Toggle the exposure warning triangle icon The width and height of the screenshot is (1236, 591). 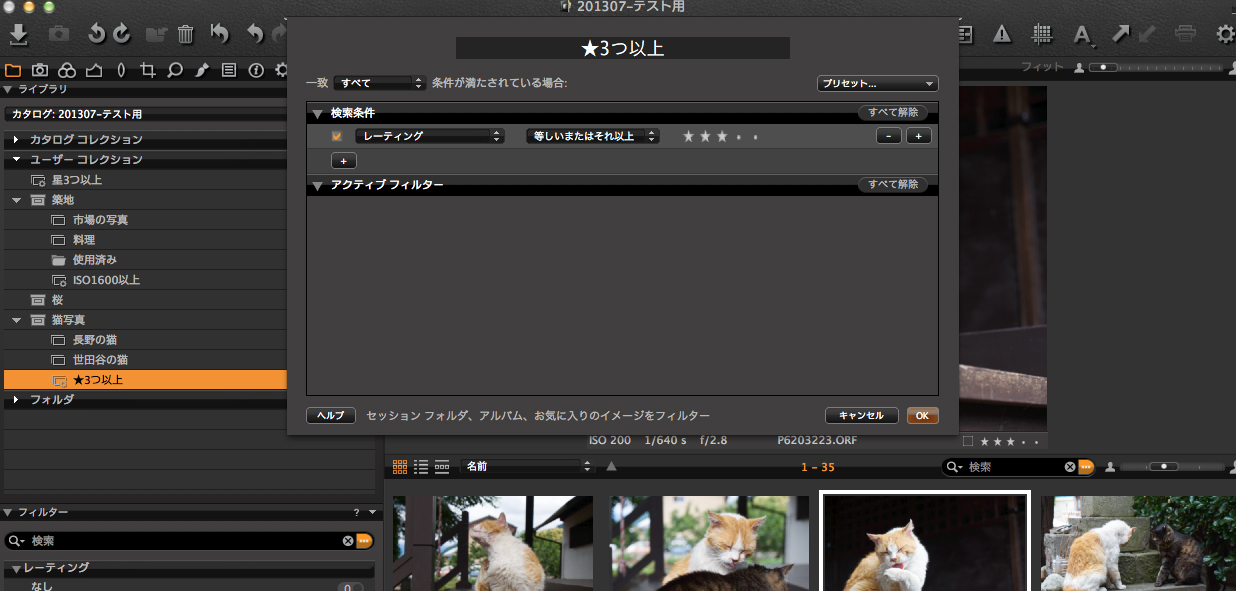[x=1002, y=34]
